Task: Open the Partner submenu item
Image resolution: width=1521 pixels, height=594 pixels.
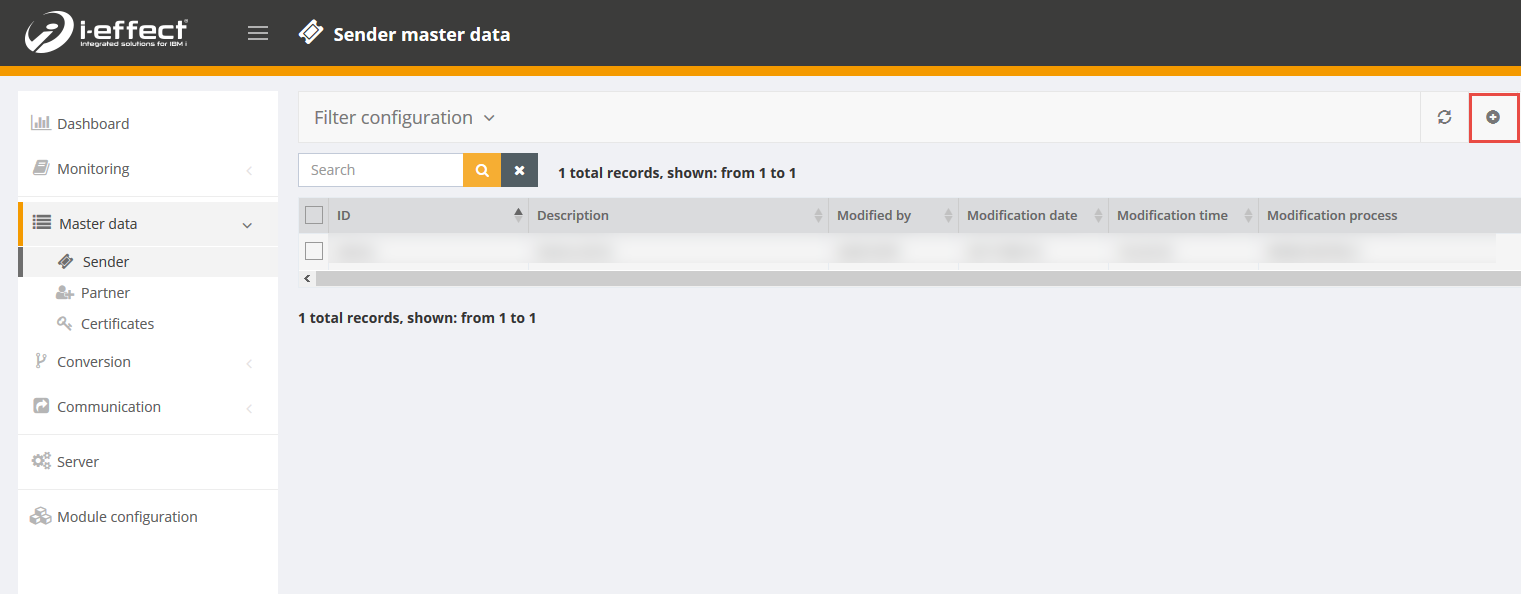Action: tap(105, 293)
